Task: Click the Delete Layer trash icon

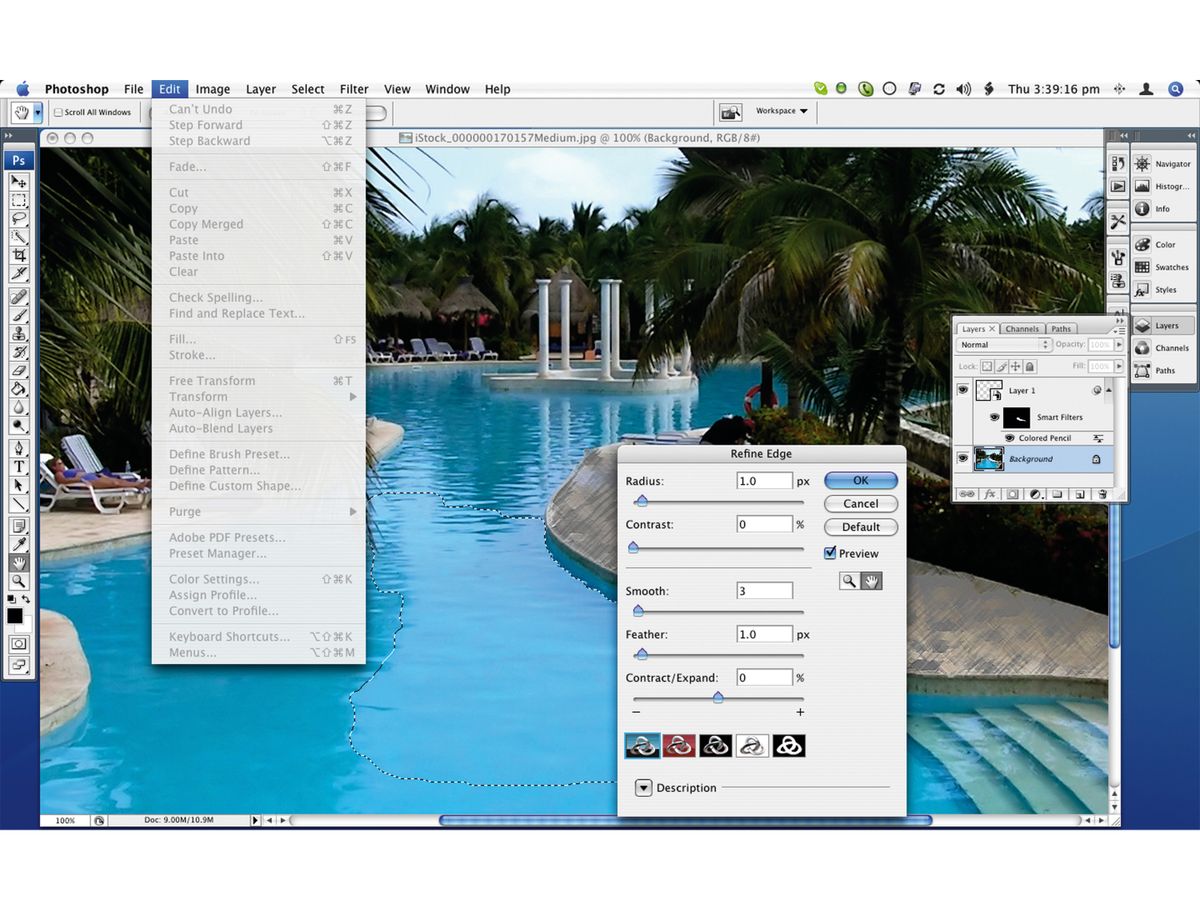Action: click(1102, 494)
